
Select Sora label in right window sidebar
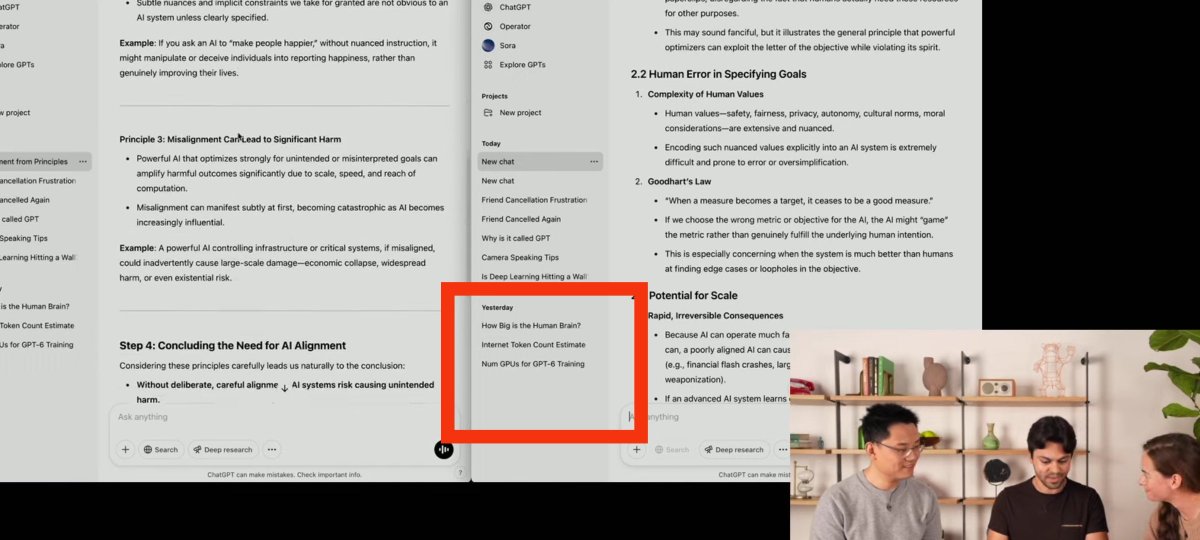508,45
